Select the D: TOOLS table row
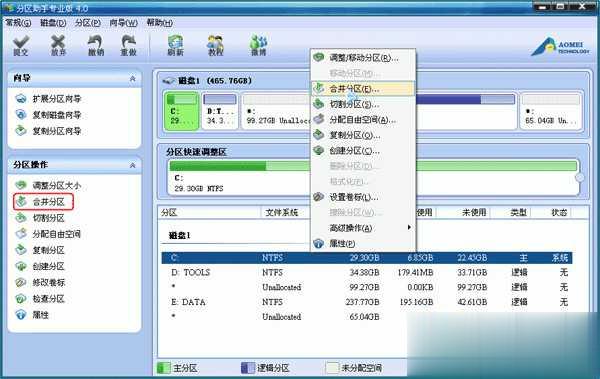This screenshot has width=600, height=379. 367,273
